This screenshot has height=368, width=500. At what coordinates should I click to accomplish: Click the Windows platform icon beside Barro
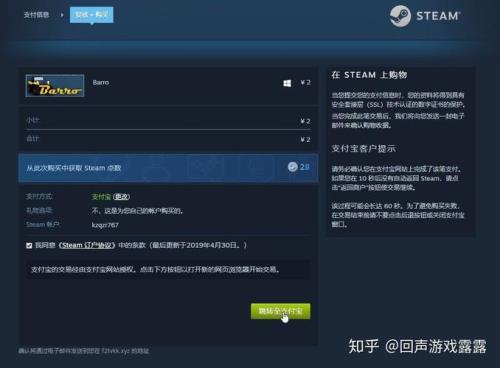287,83
